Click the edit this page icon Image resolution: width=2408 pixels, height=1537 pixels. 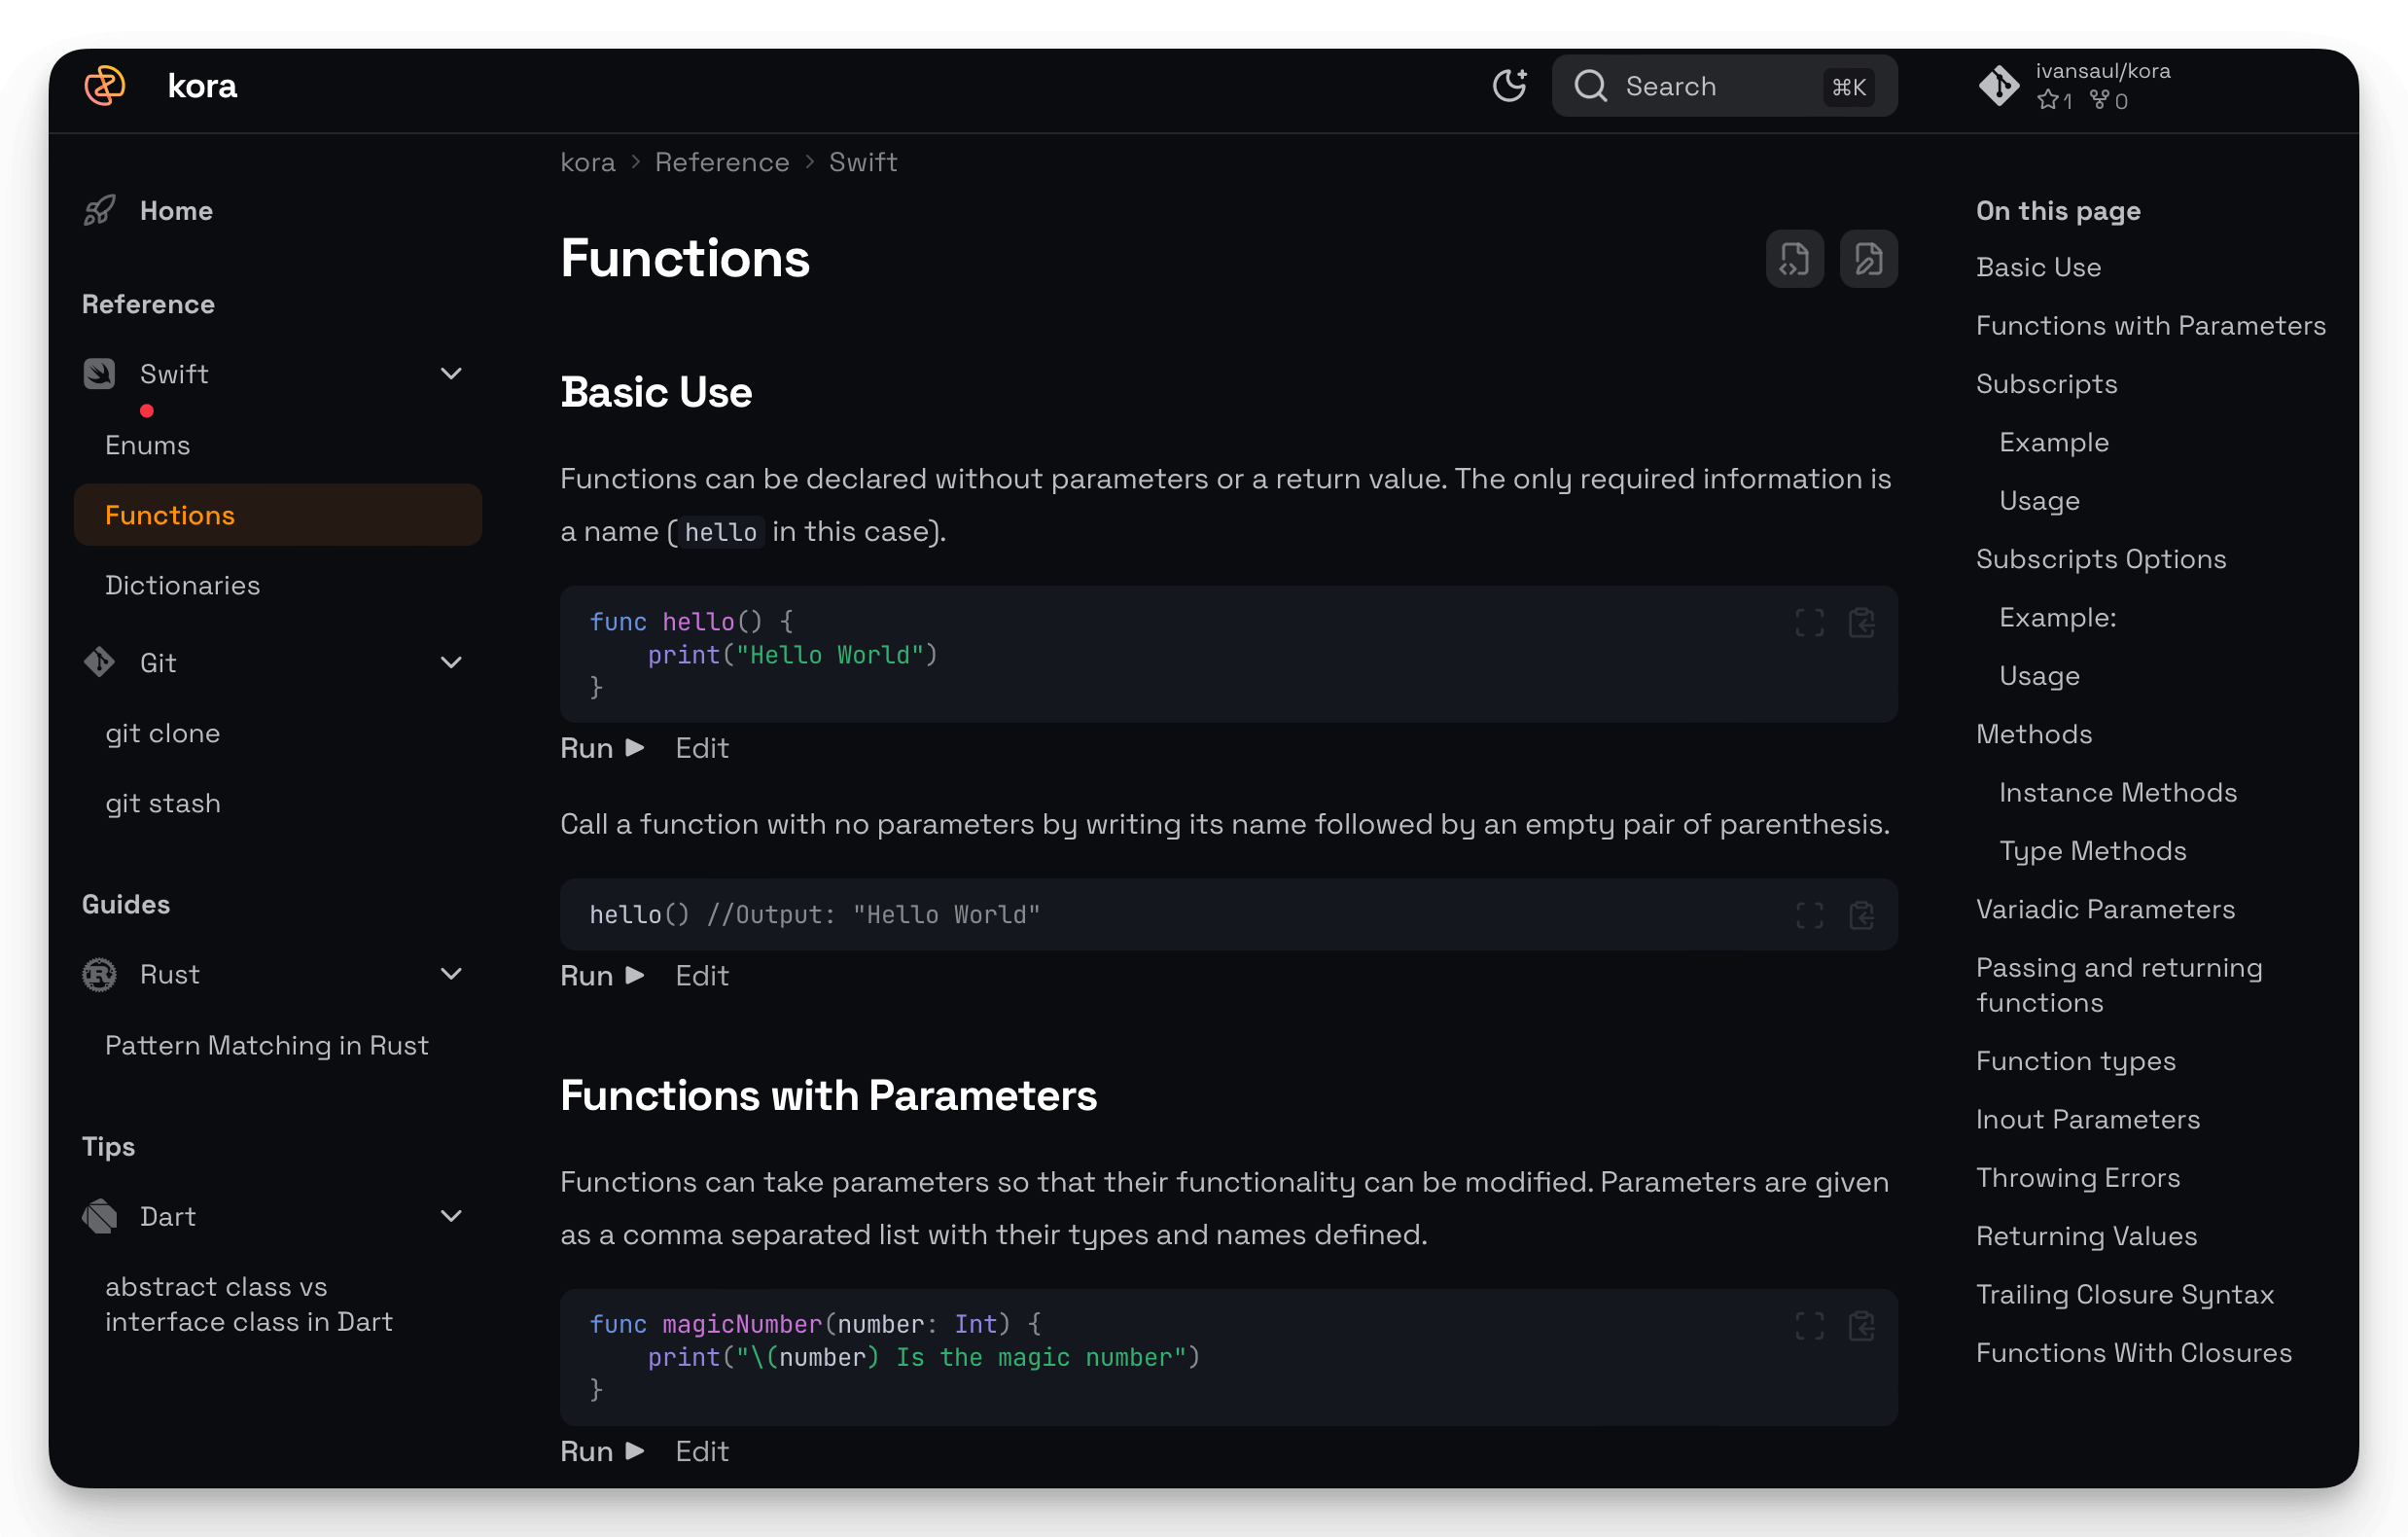pyautogui.click(x=1868, y=259)
